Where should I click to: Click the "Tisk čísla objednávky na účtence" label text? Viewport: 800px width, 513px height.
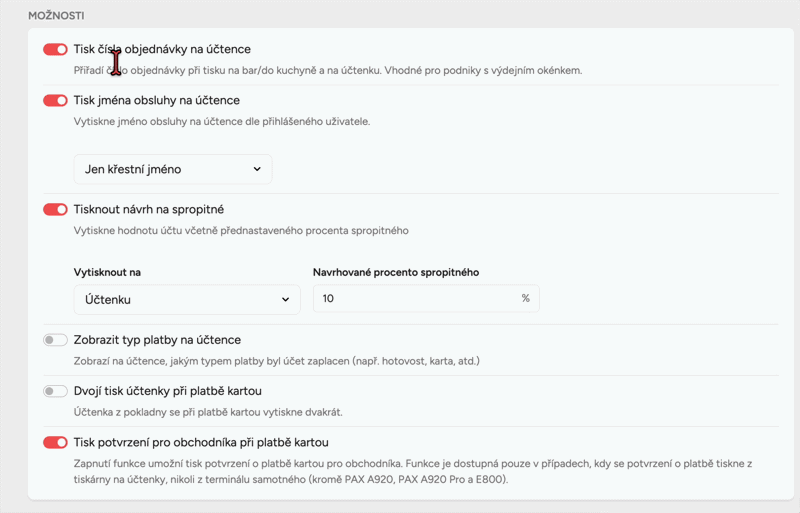(x=162, y=49)
